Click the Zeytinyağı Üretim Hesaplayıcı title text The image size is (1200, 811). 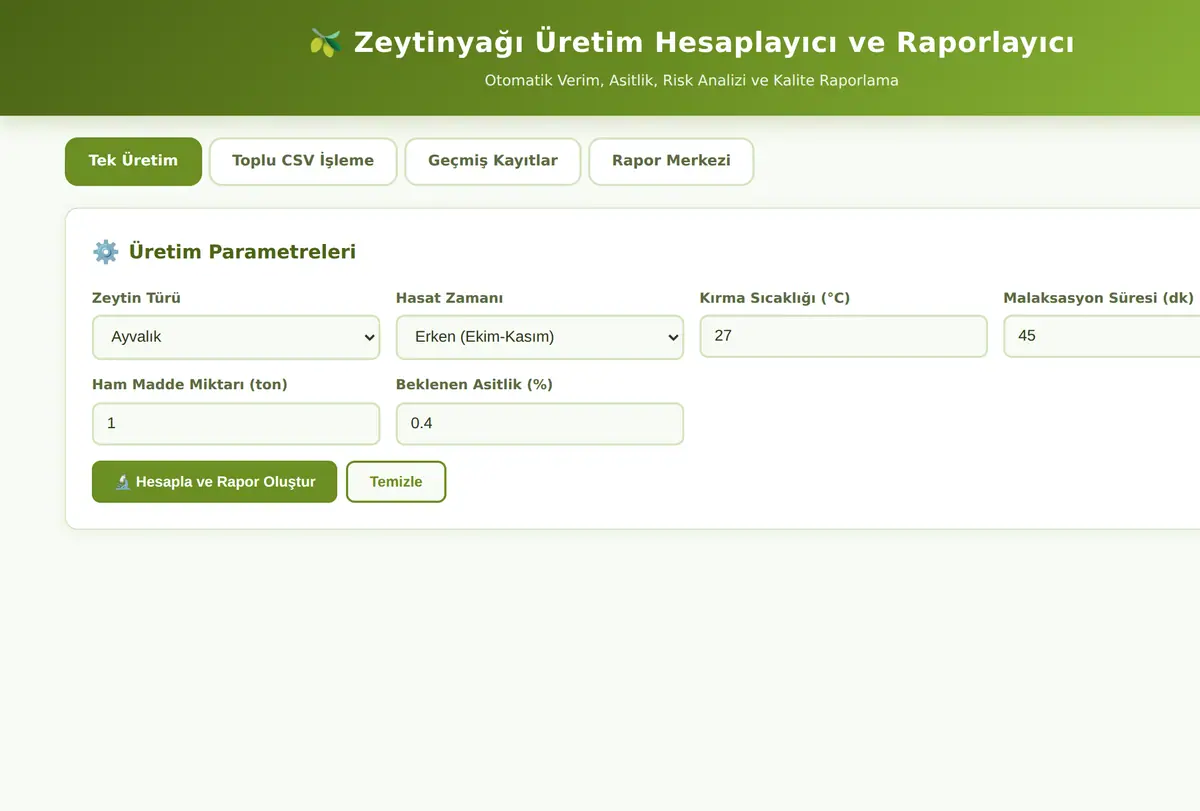(714, 43)
